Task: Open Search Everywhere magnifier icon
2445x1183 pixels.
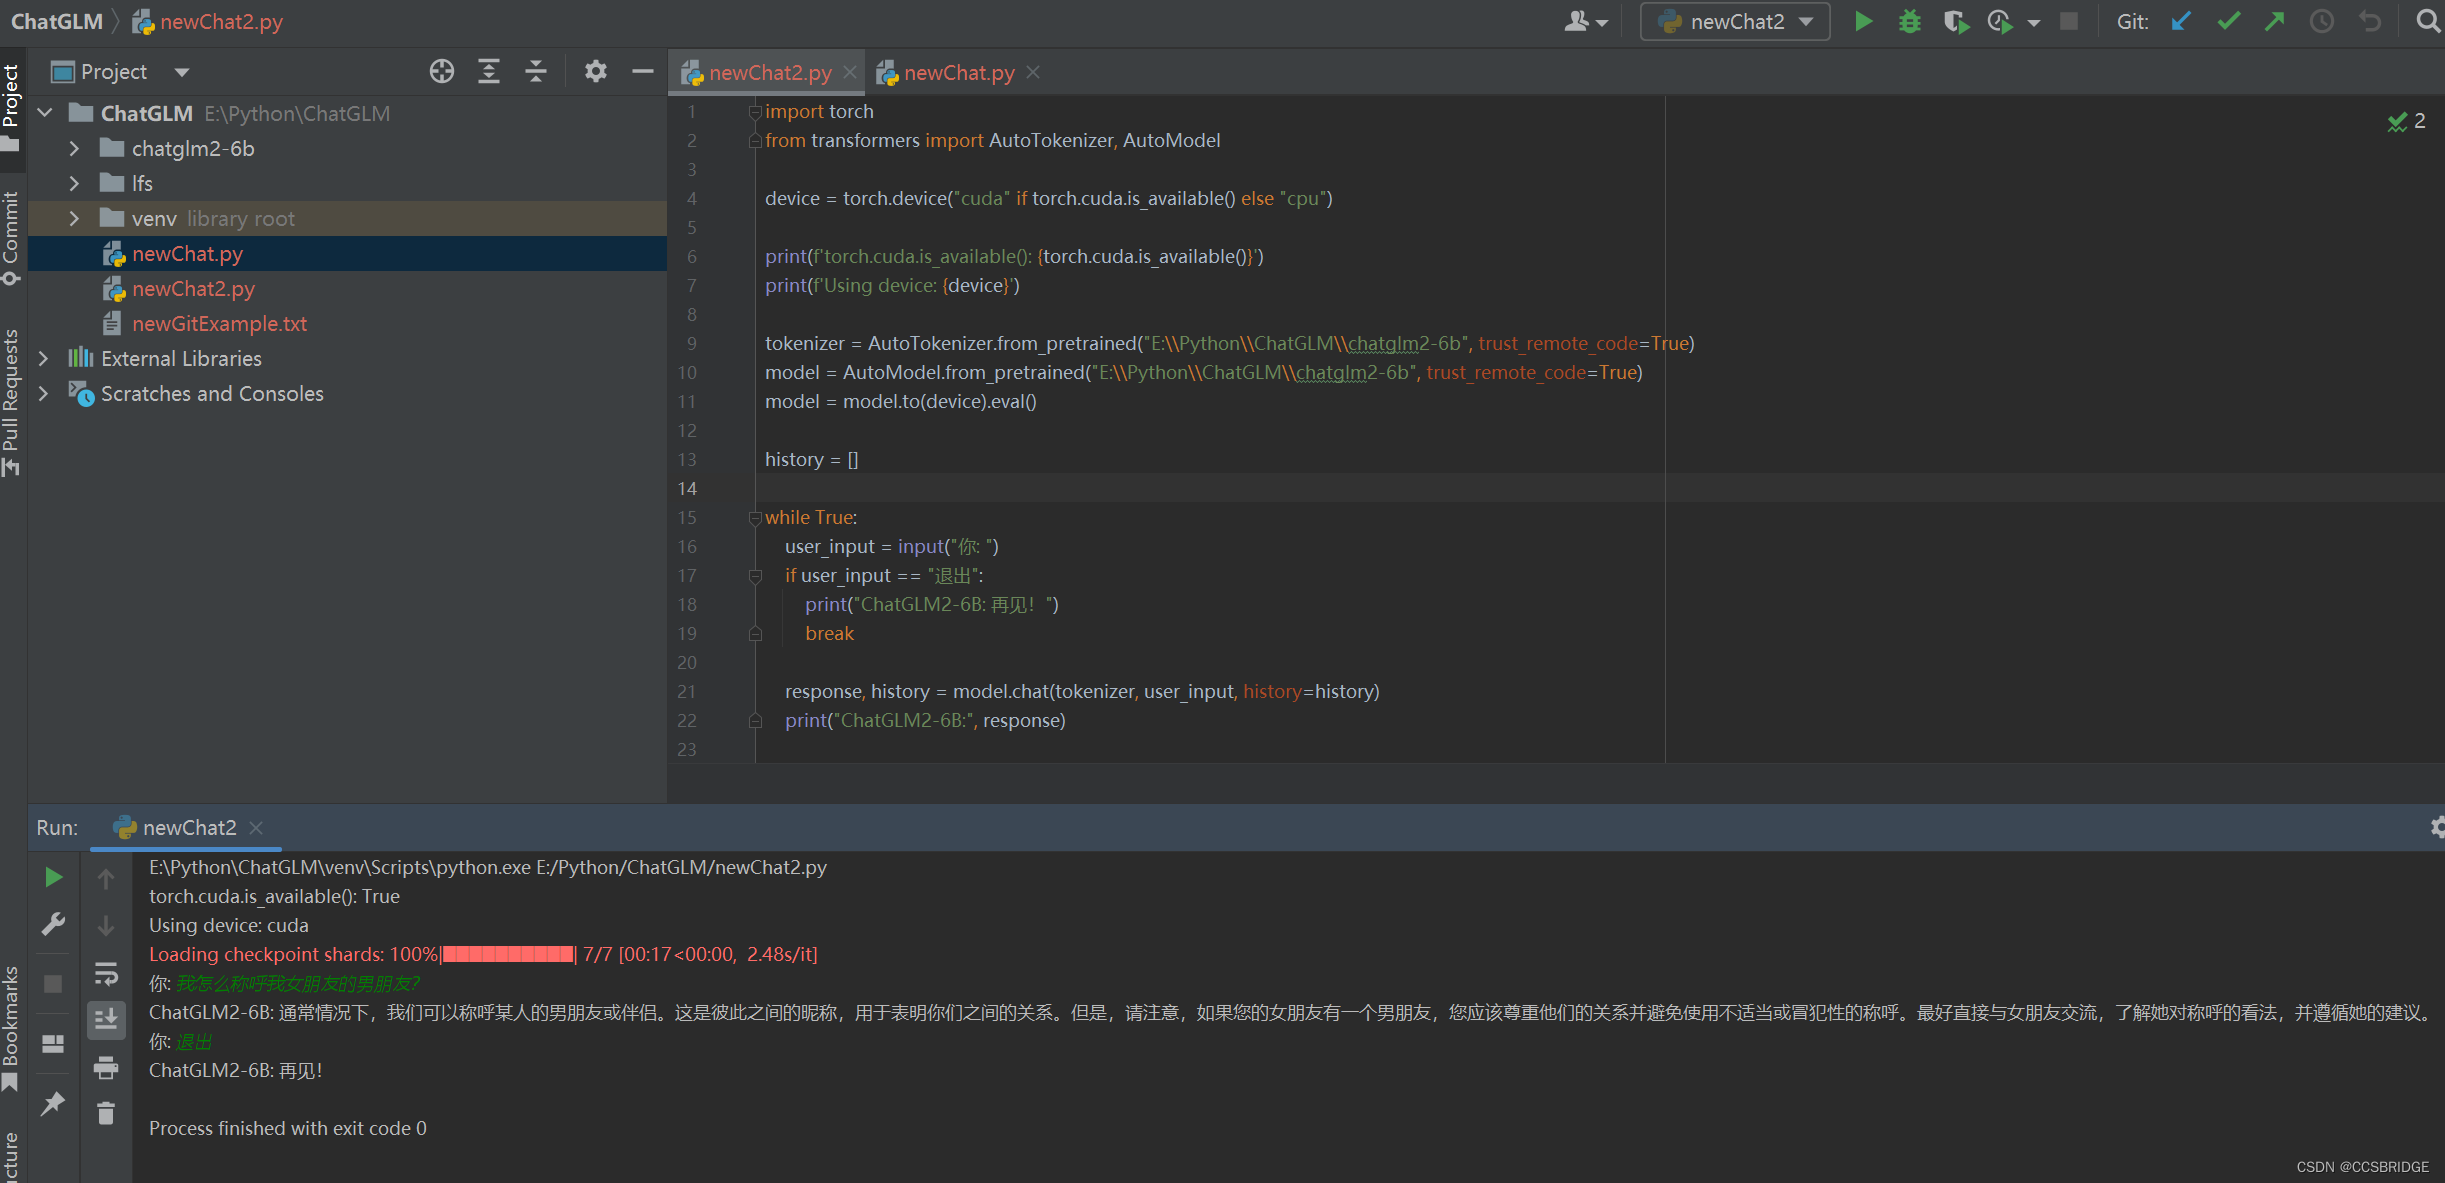Action: (x=2427, y=21)
